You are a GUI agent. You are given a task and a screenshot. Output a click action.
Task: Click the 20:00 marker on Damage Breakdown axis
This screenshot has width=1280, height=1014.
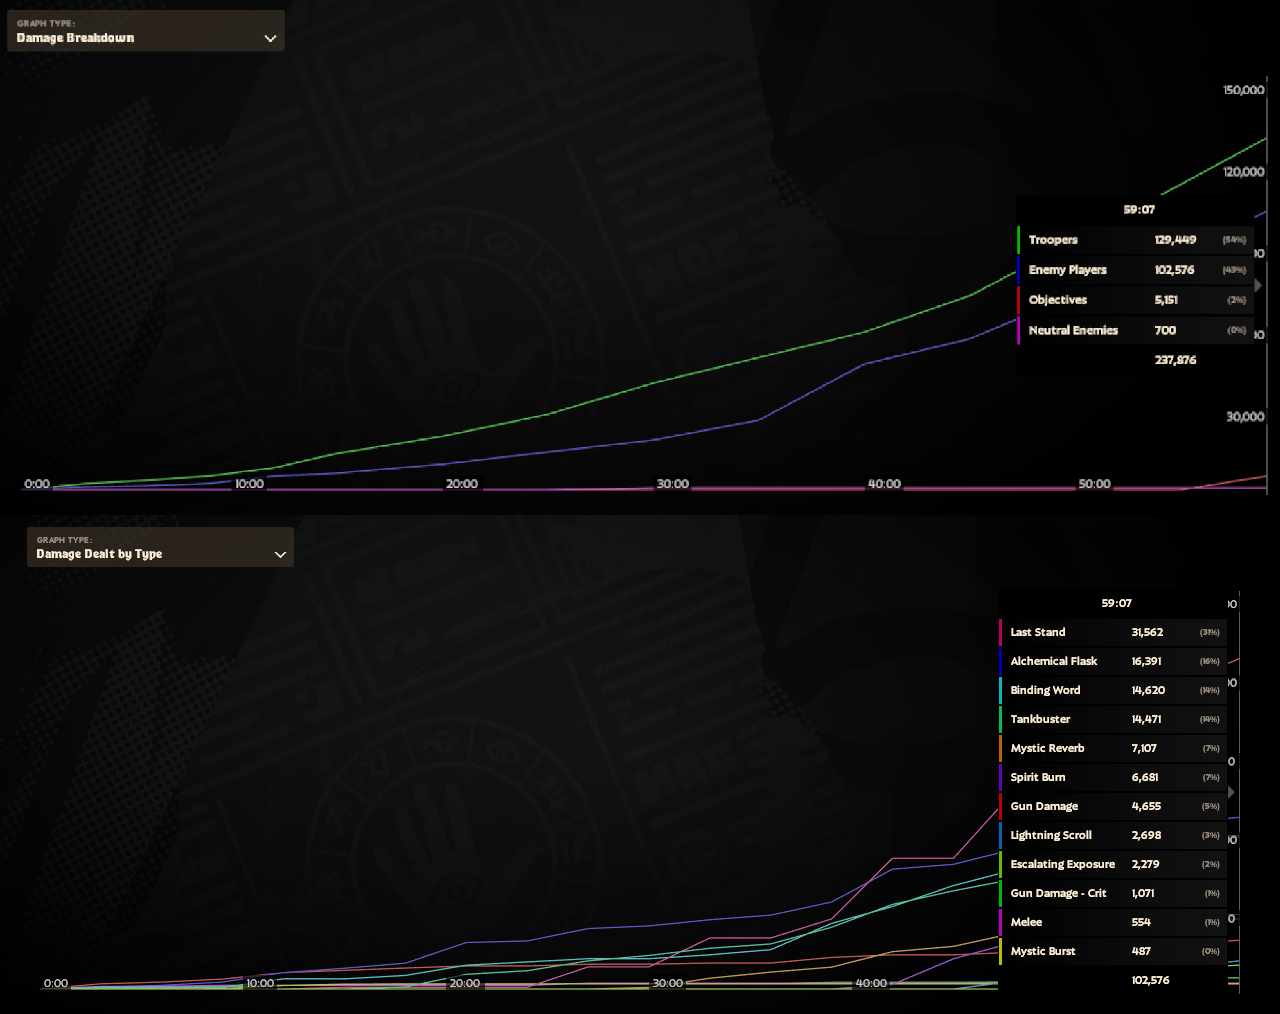click(x=462, y=484)
